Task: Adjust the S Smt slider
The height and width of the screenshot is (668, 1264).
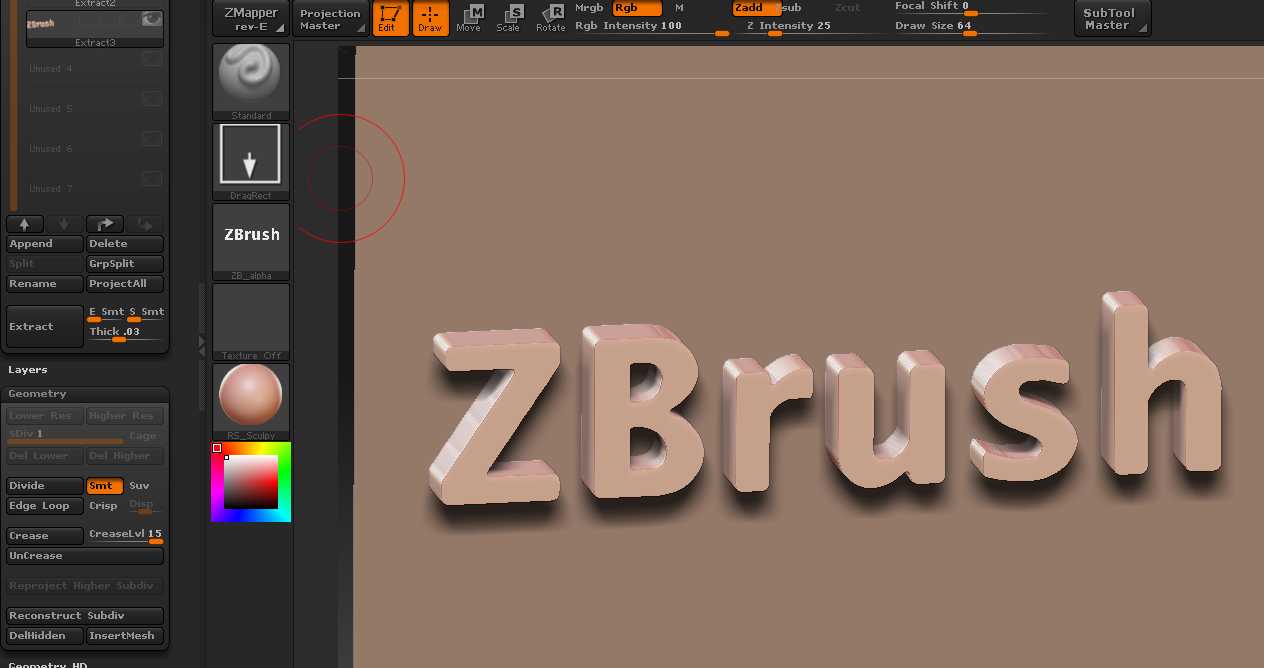Action: click(x=146, y=314)
